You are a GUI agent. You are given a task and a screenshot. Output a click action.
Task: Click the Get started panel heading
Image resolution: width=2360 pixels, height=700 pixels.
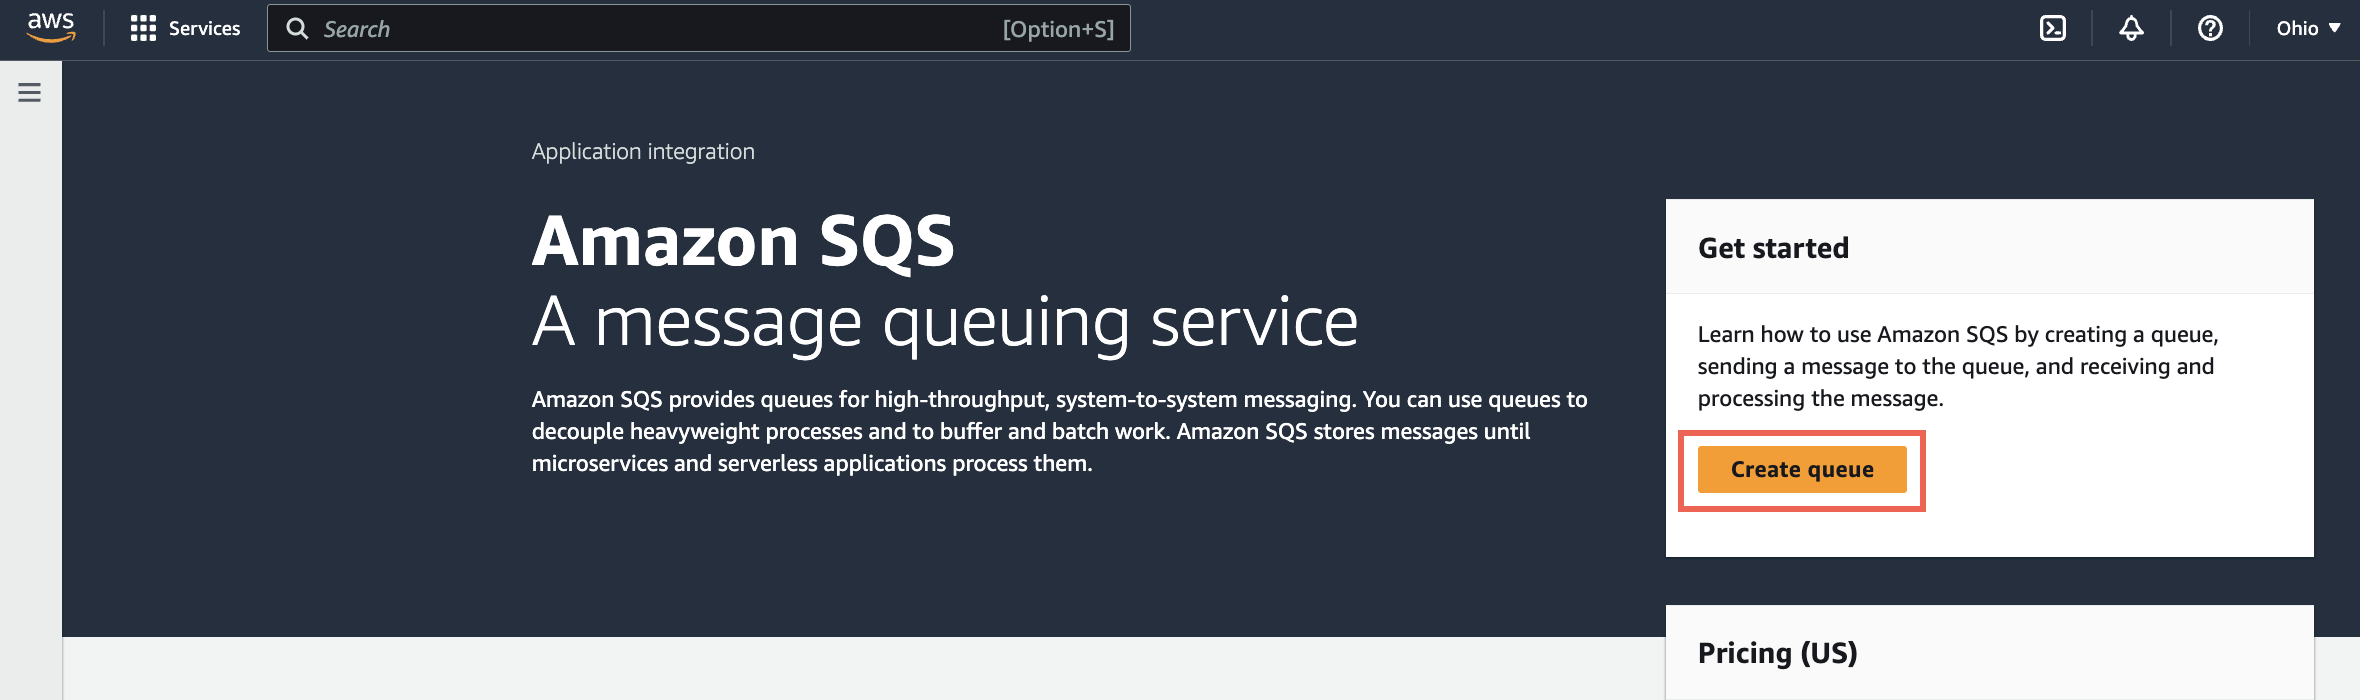click(1773, 248)
